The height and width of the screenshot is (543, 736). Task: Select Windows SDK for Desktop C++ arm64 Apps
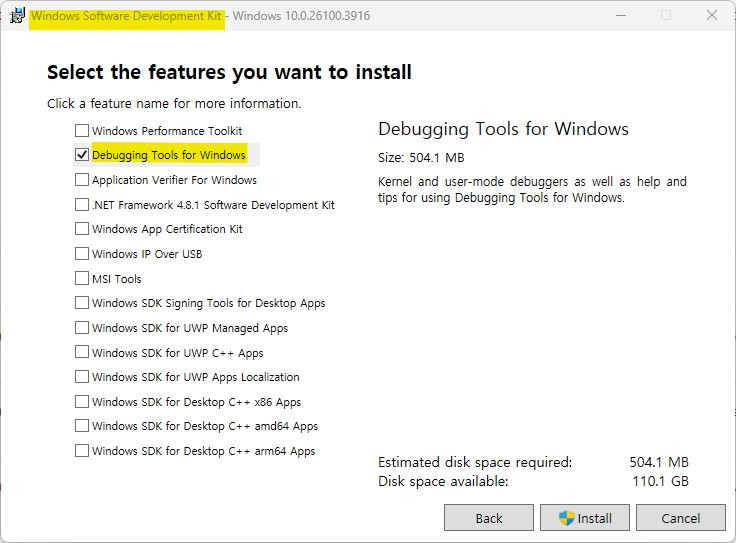82,451
